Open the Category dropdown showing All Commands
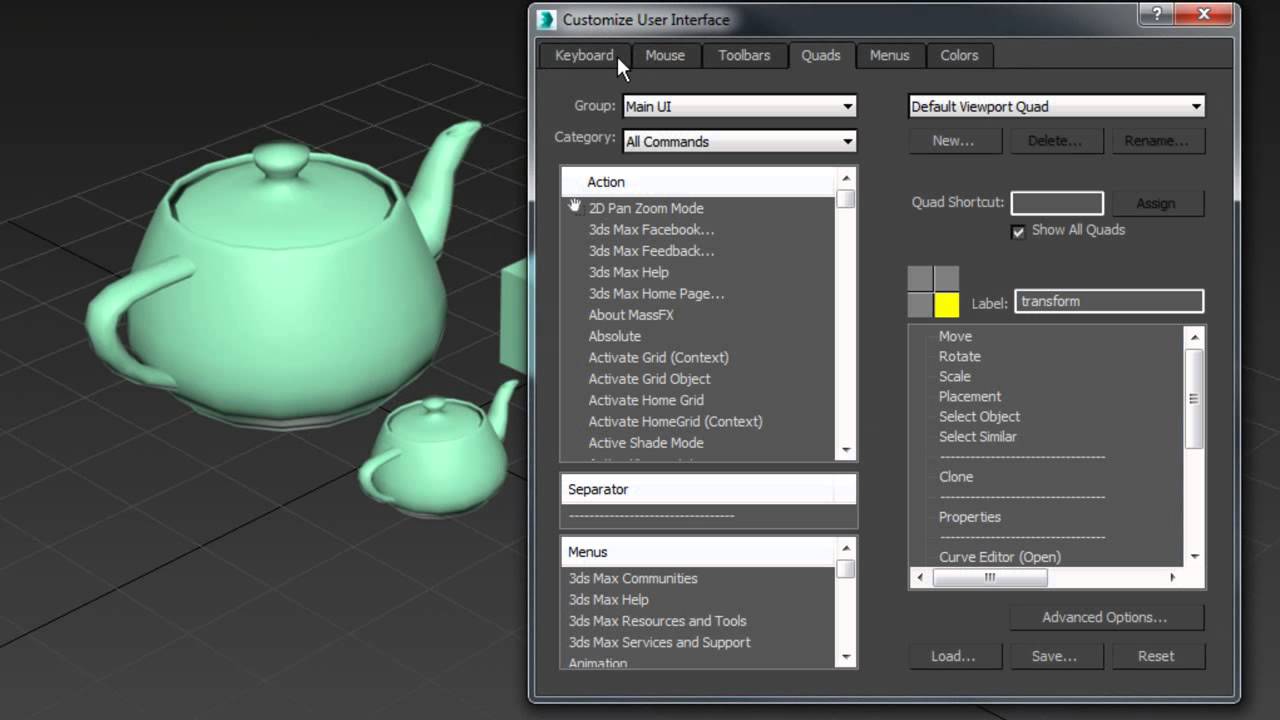Screen dimensions: 1280x720 [739, 141]
